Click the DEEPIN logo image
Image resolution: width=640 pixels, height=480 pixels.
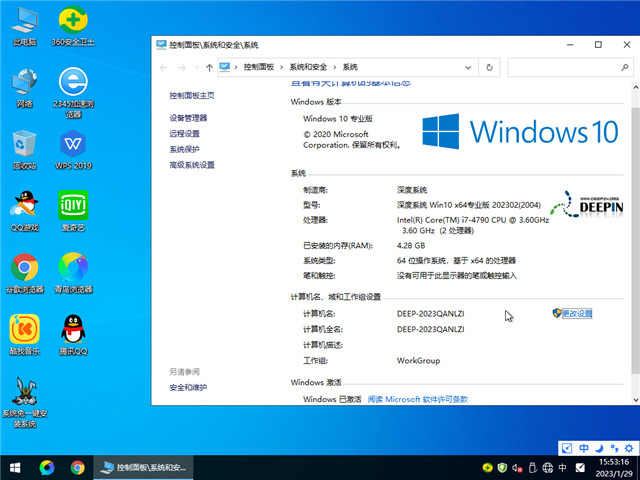pyautogui.click(x=587, y=204)
